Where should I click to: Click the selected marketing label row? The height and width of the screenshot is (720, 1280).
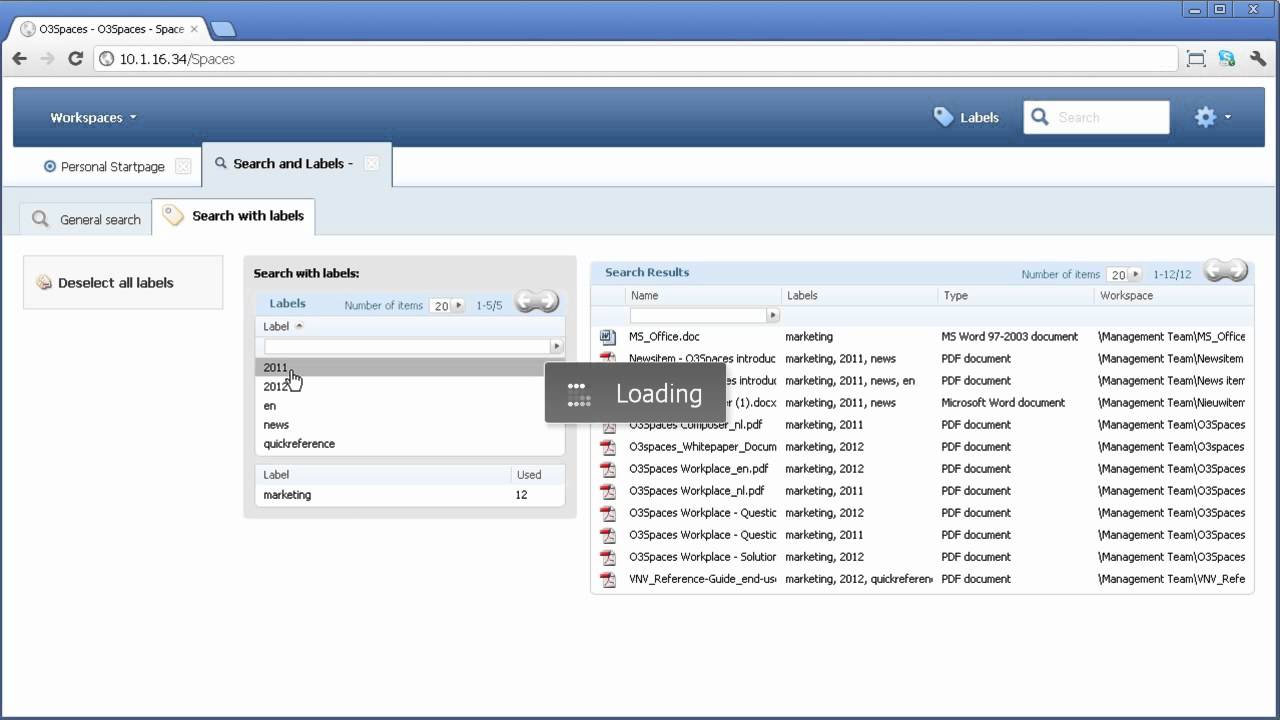(x=410, y=495)
